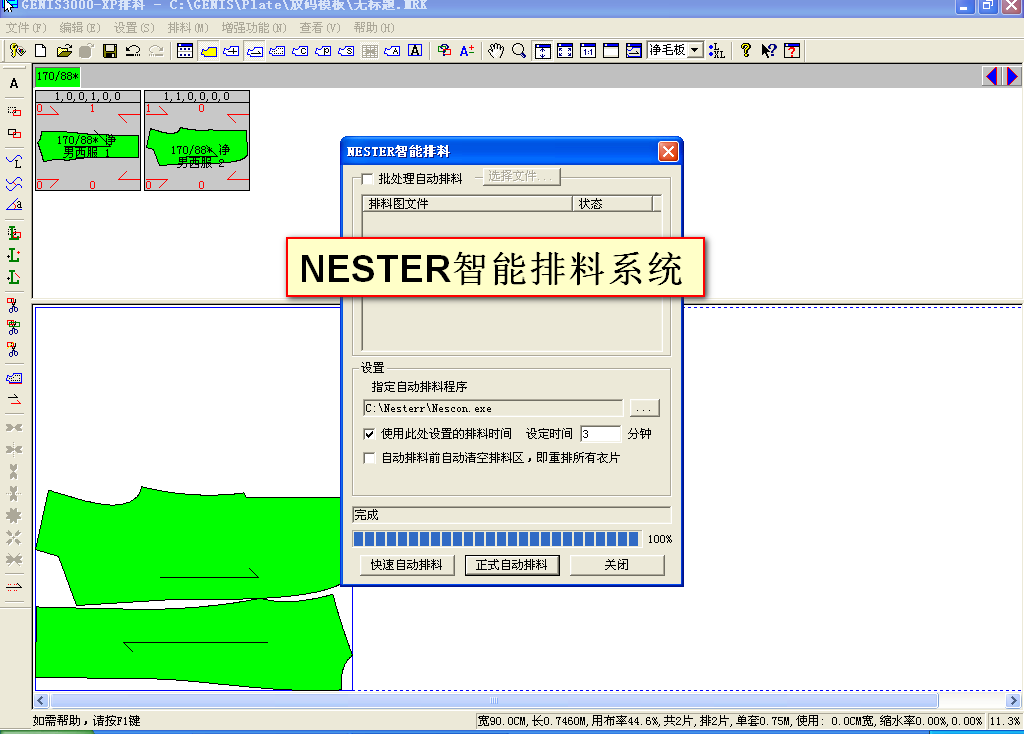
Task: Click the red window help icon in toolbar
Action: tap(792, 50)
